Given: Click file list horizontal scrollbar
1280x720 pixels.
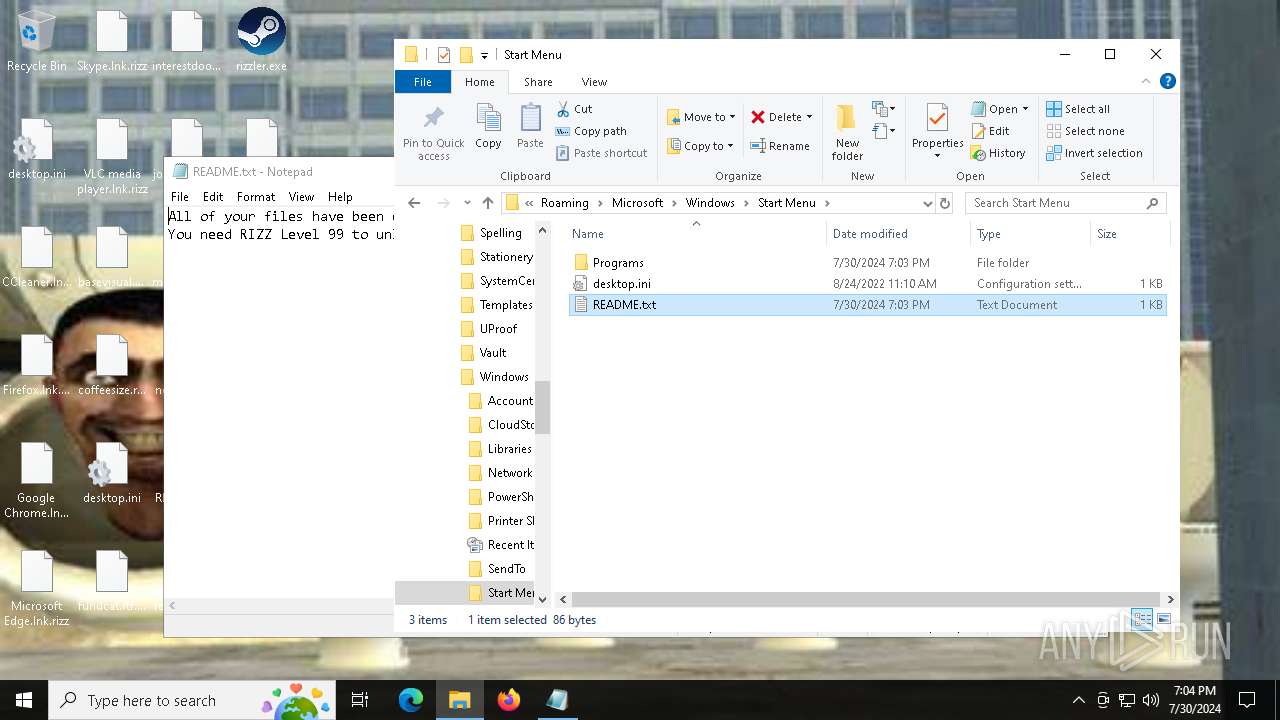Looking at the screenshot, I should 866,599.
